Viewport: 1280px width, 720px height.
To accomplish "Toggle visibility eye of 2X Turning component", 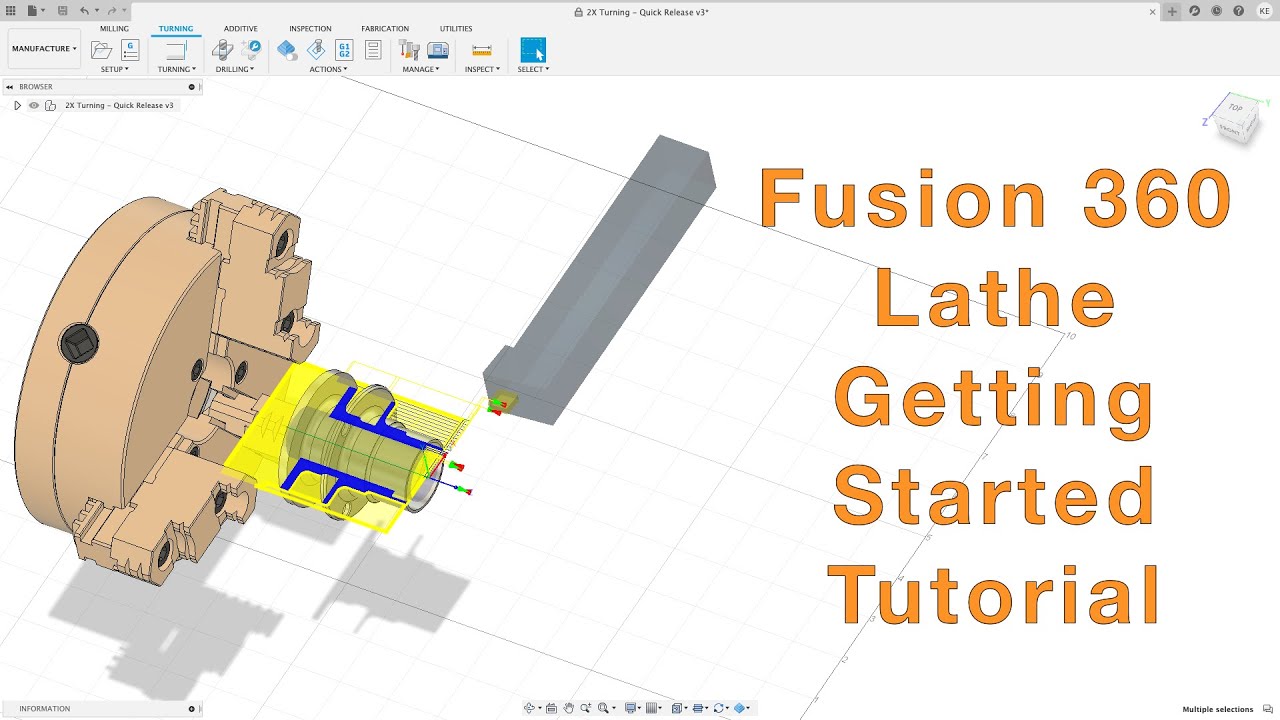I will pyautogui.click(x=34, y=105).
